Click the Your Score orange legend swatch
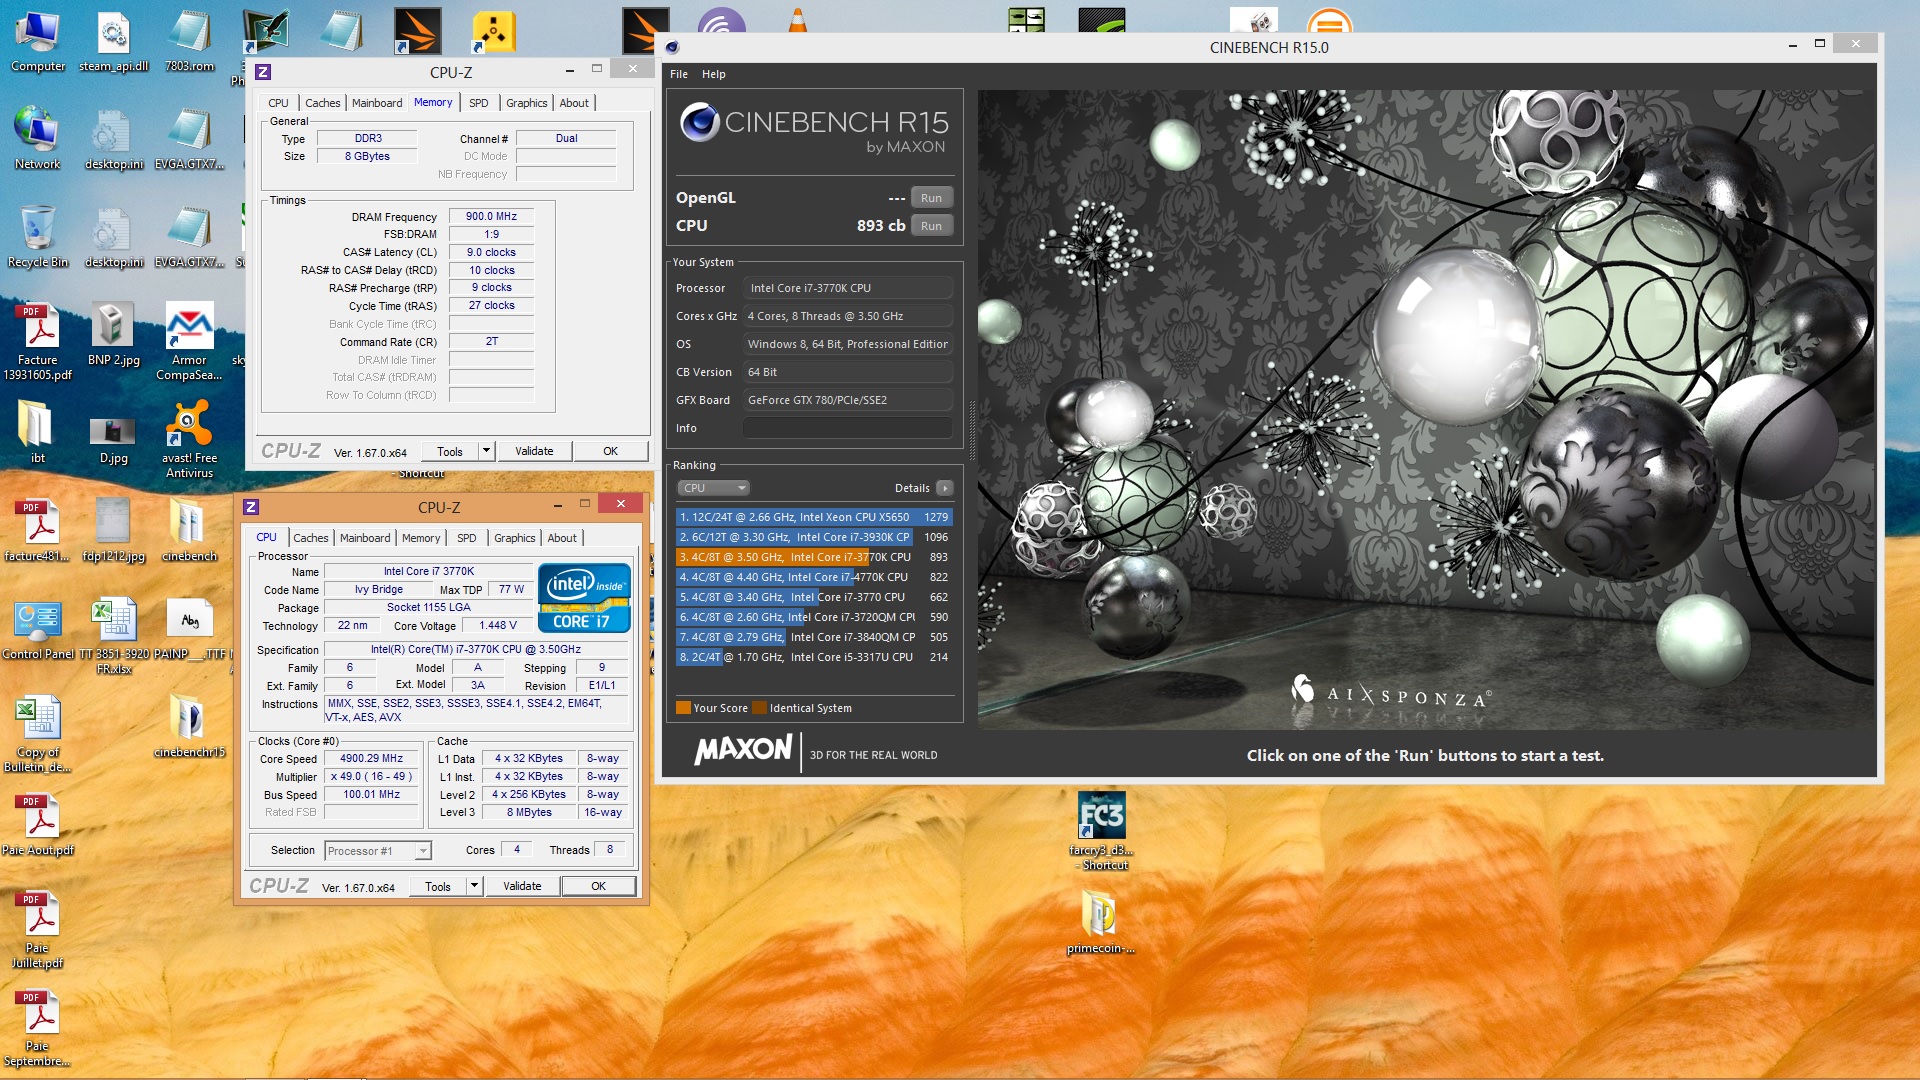Image resolution: width=1920 pixels, height=1080 pixels. (x=683, y=708)
